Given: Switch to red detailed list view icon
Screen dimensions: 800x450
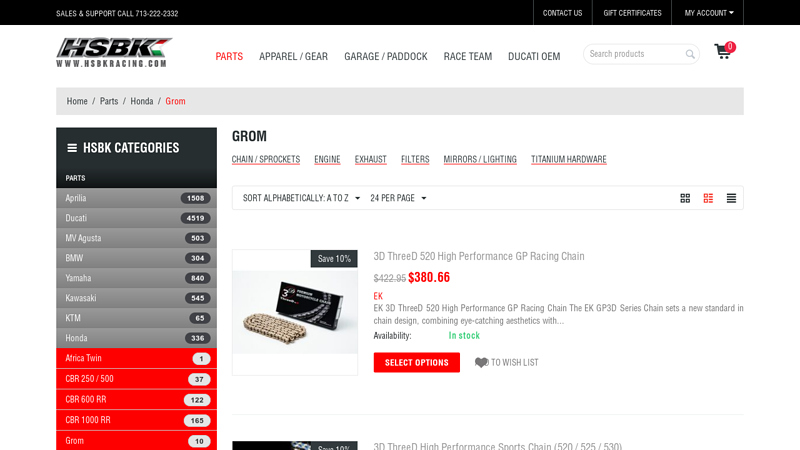Looking at the screenshot, I should (x=708, y=198).
